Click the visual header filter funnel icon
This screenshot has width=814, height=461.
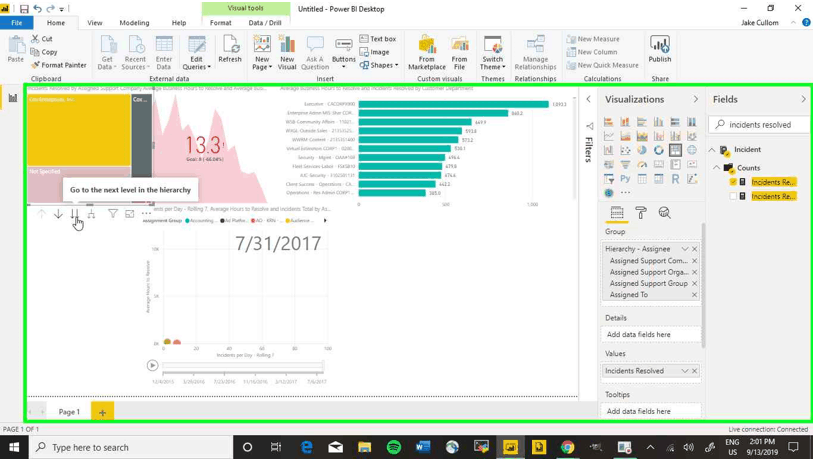(113, 213)
